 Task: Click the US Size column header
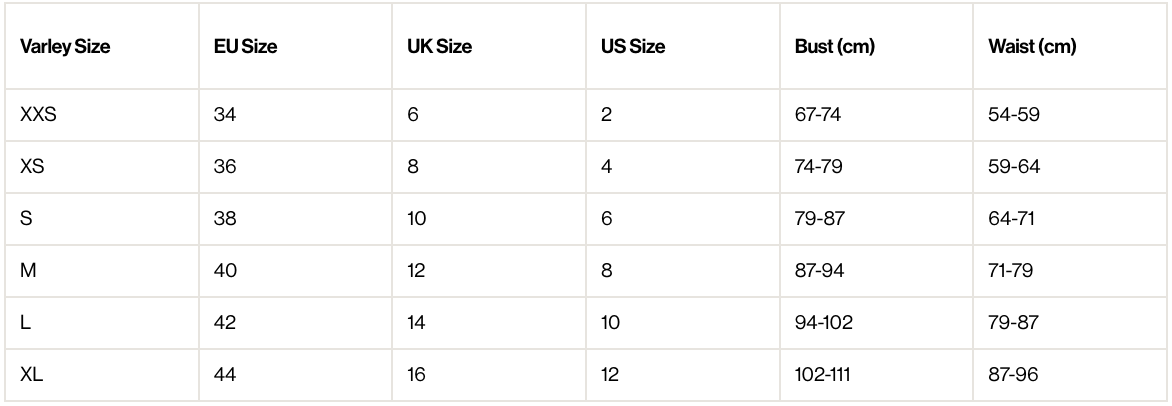[633, 47]
